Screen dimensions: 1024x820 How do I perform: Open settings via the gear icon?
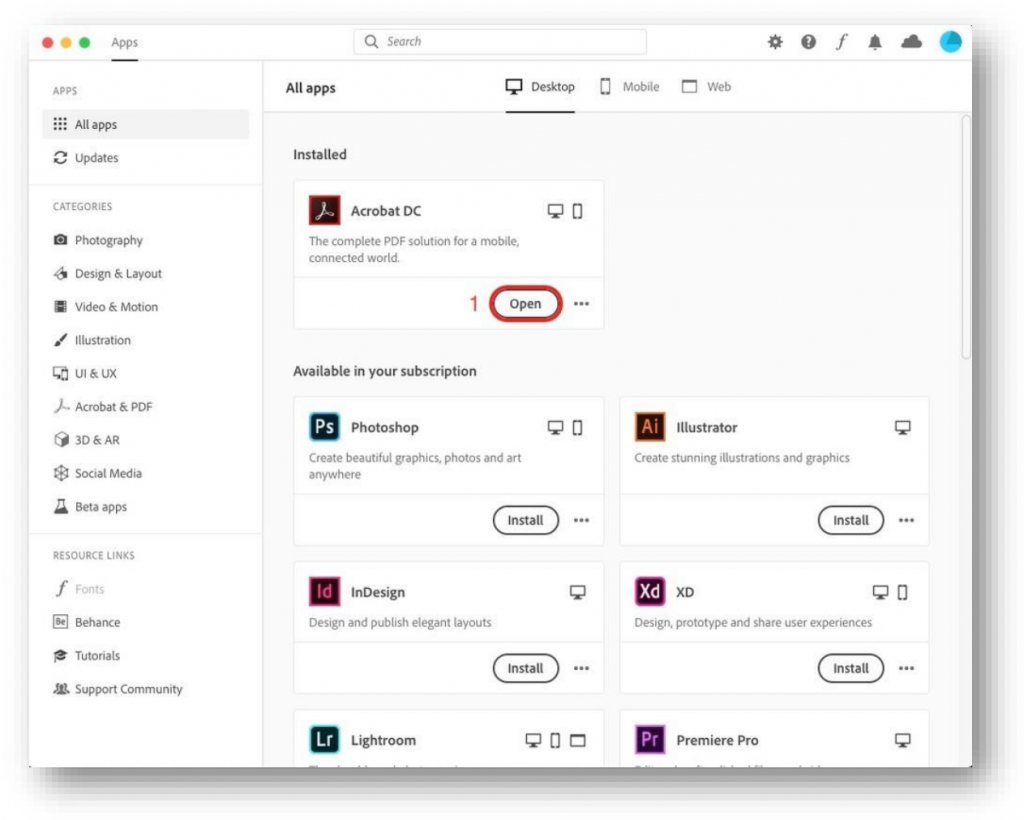click(x=775, y=42)
